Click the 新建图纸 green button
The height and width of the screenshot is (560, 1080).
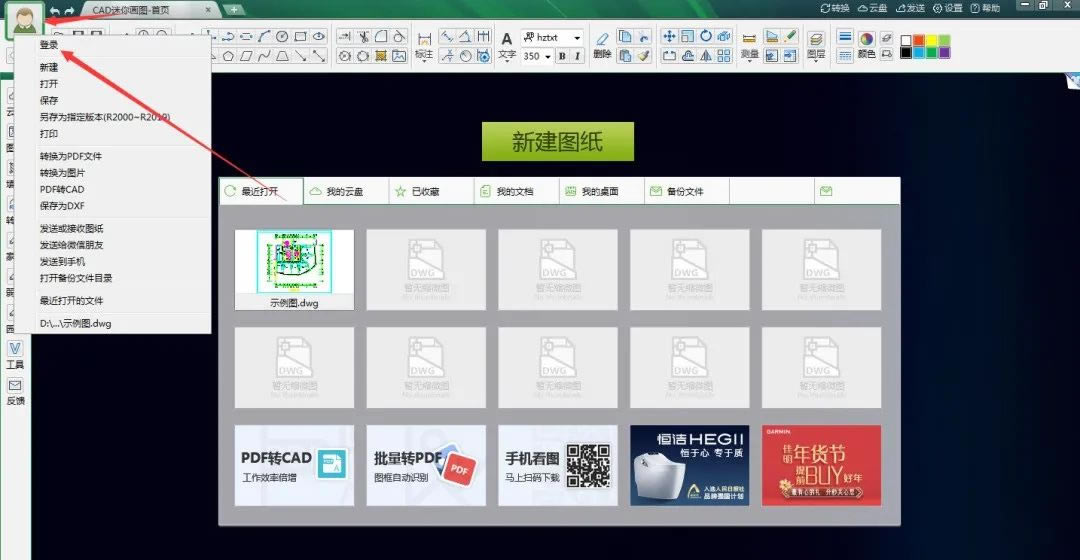pos(557,142)
